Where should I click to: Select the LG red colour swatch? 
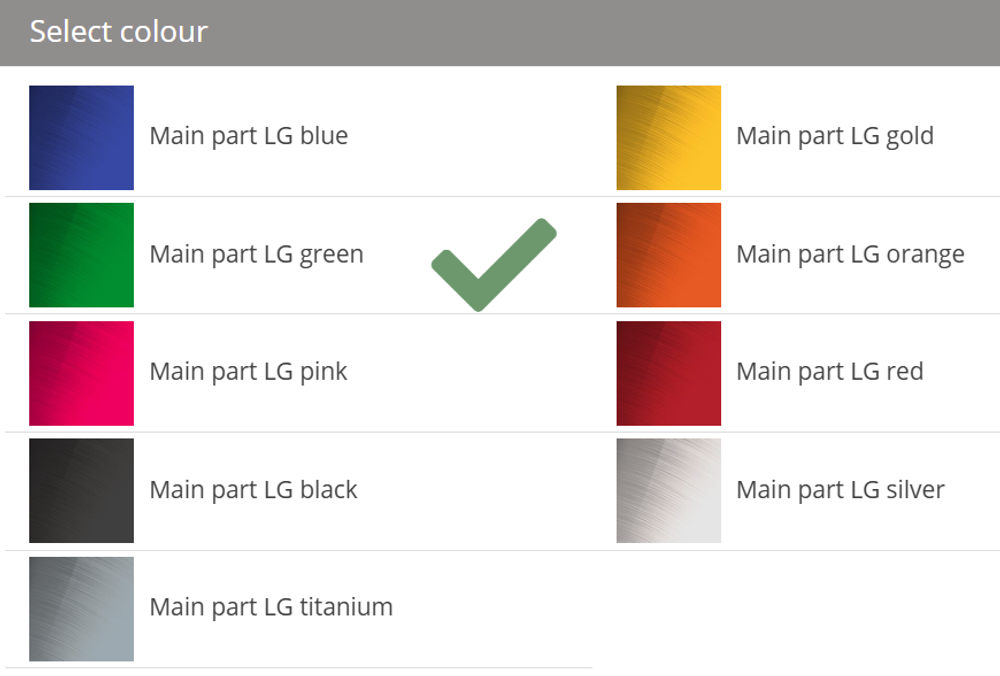(668, 373)
